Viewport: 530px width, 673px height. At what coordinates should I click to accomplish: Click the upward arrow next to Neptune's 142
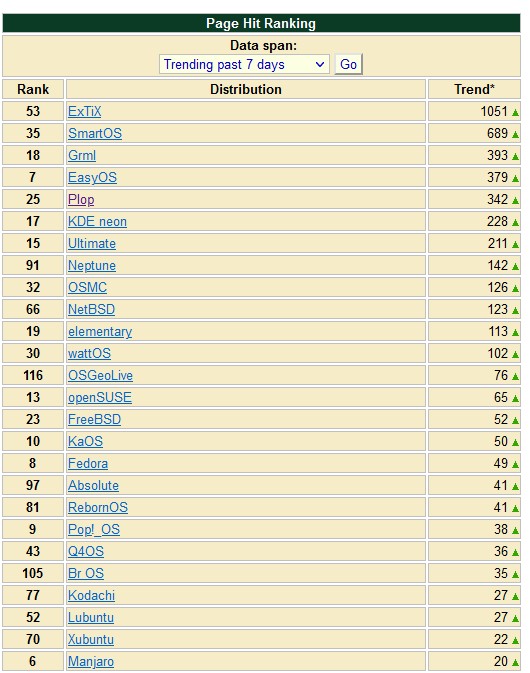[x=515, y=267]
